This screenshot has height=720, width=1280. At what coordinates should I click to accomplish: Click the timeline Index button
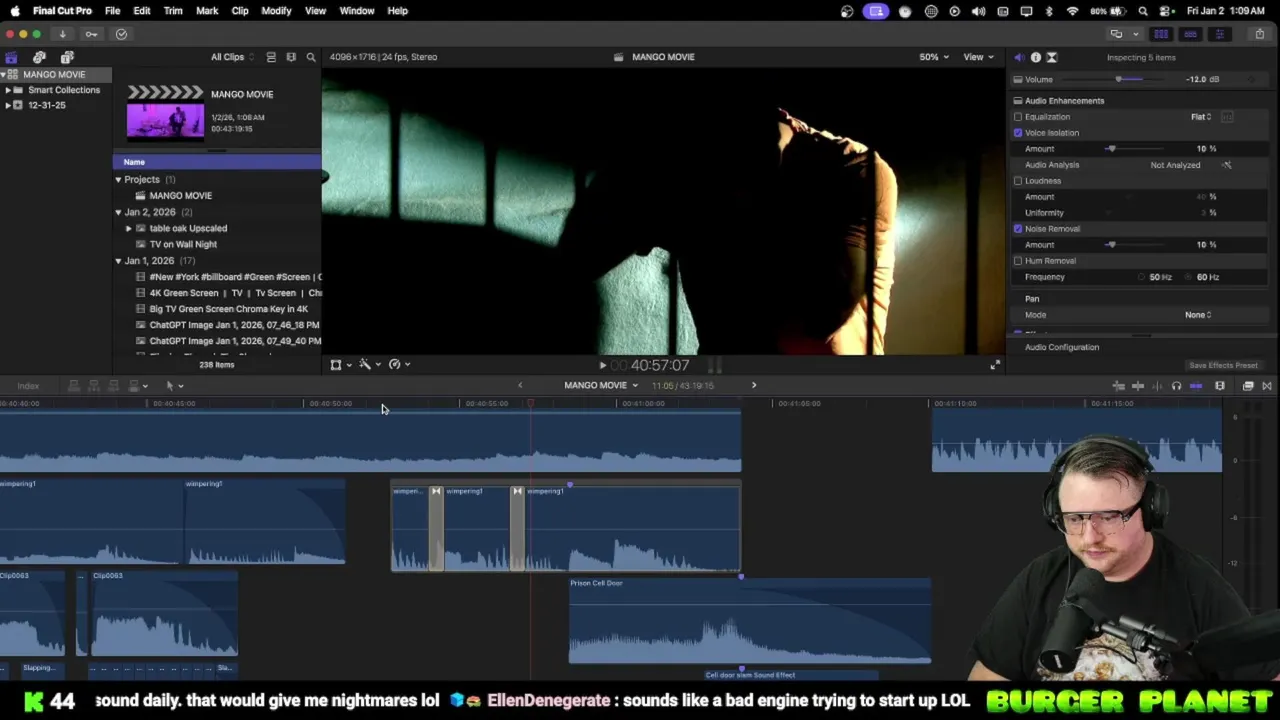pos(28,386)
